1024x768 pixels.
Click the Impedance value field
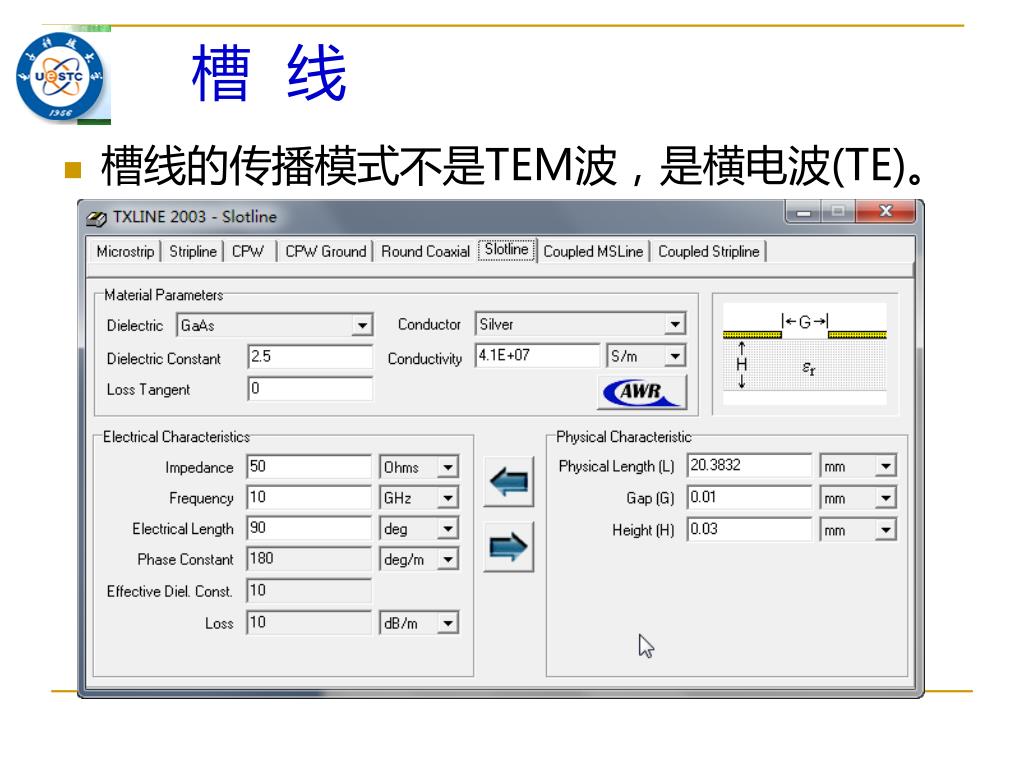(x=309, y=467)
